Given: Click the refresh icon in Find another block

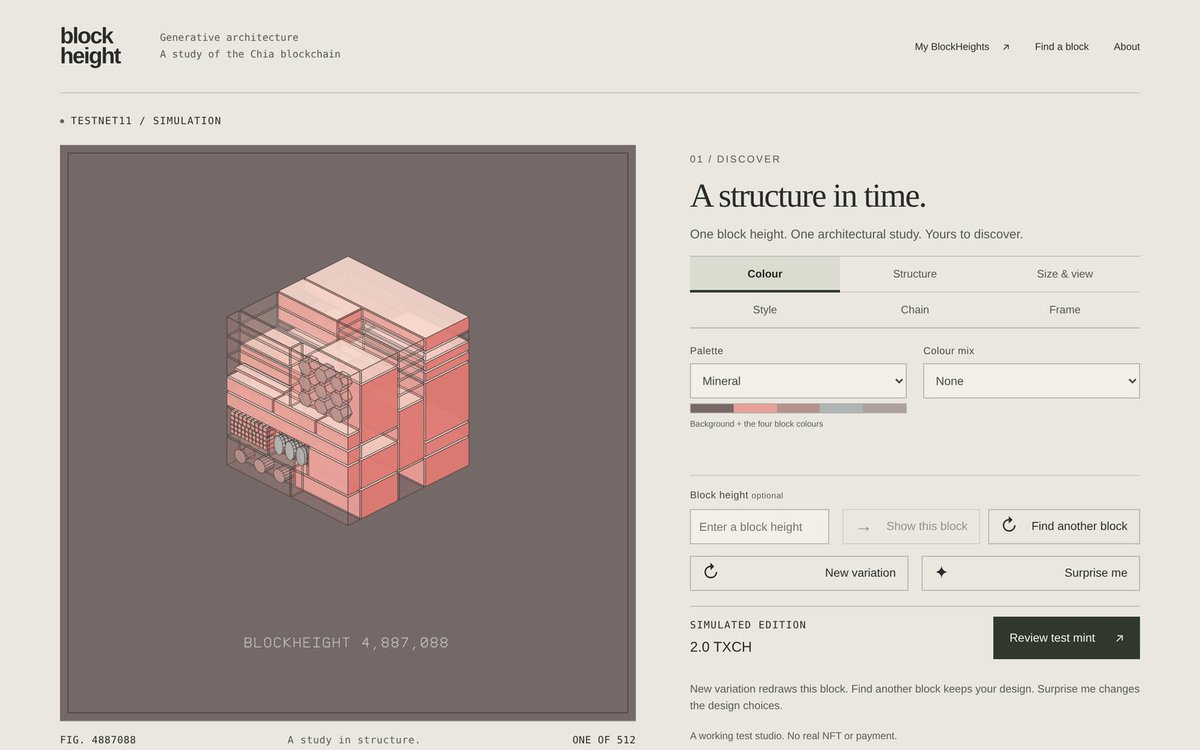Looking at the screenshot, I should pyautogui.click(x=1009, y=525).
